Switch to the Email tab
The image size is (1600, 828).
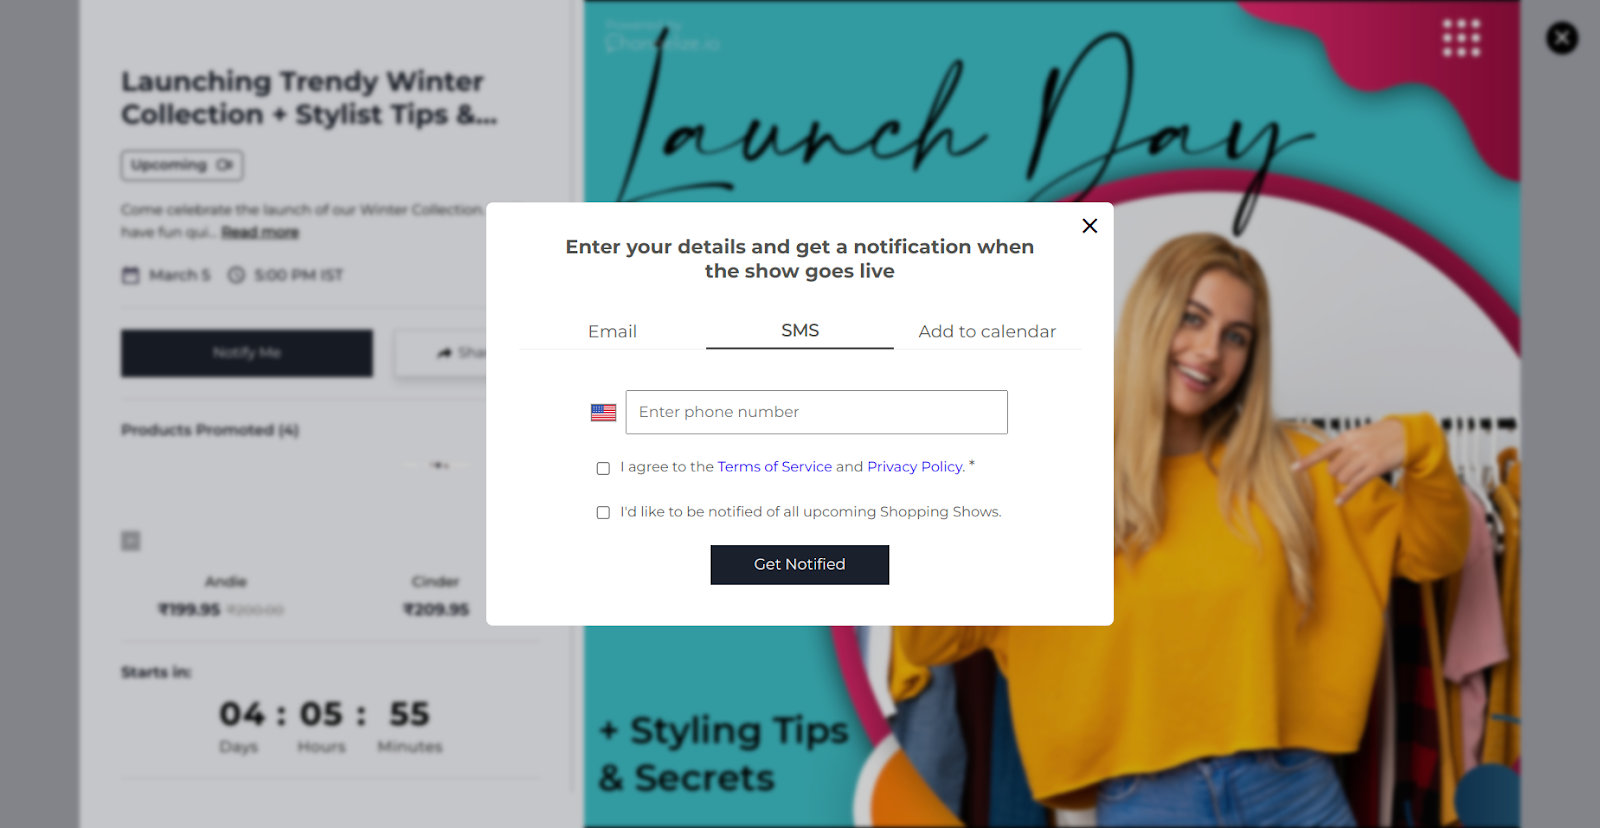[612, 331]
